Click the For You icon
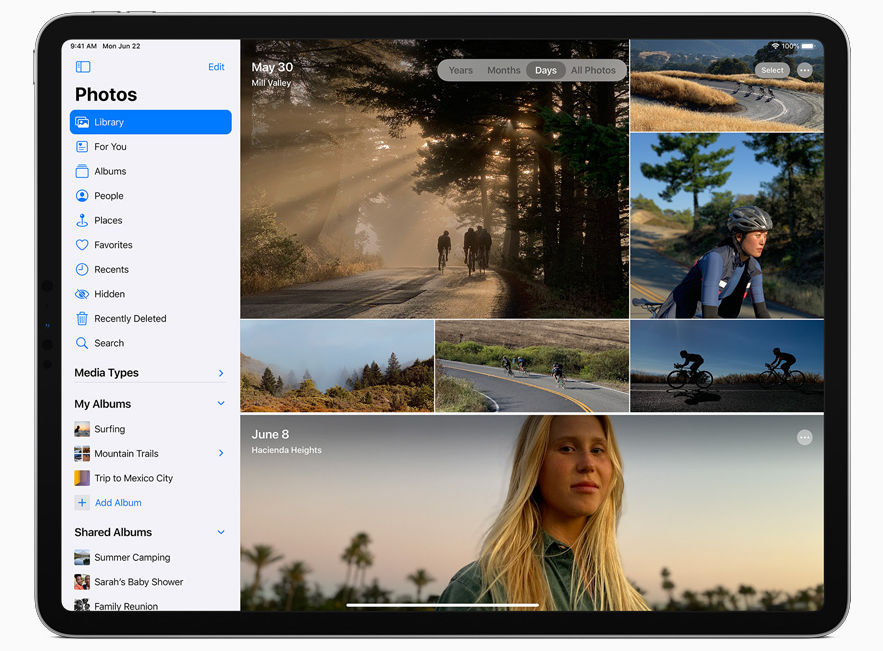Image resolution: width=883 pixels, height=651 pixels. pyautogui.click(x=82, y=147)
